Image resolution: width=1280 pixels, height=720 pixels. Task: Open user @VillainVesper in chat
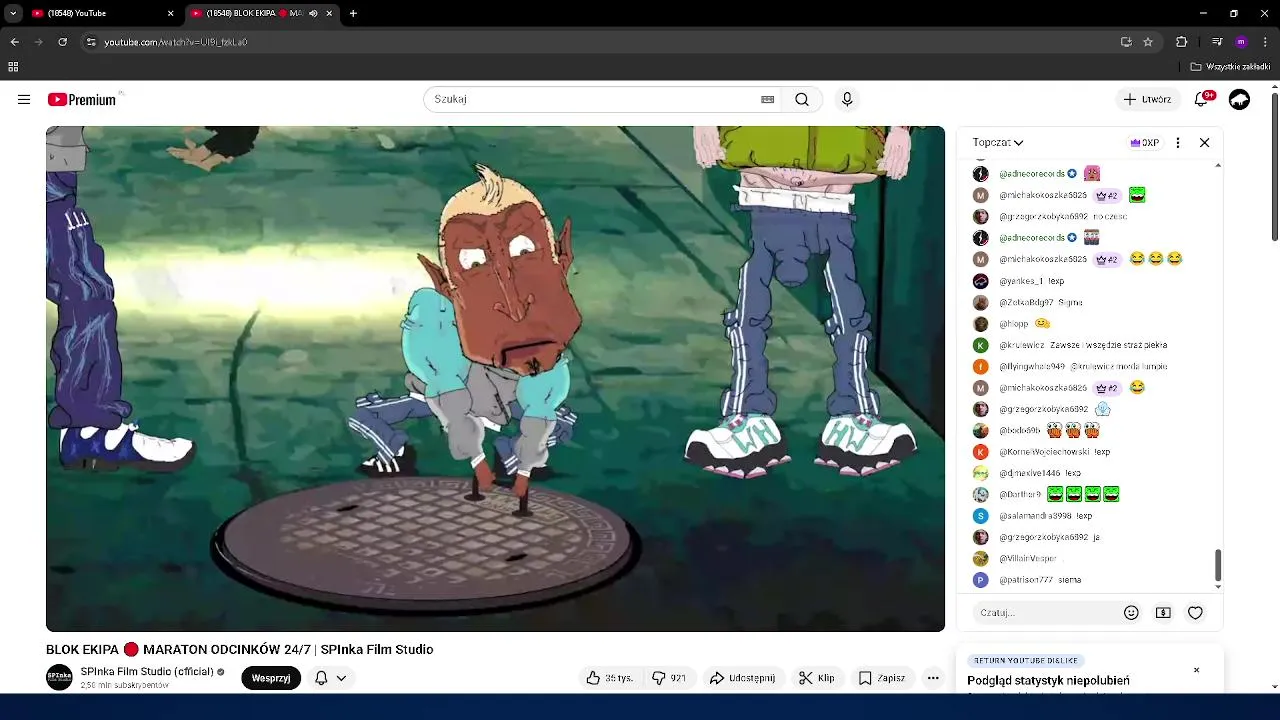click(1028, 559)
